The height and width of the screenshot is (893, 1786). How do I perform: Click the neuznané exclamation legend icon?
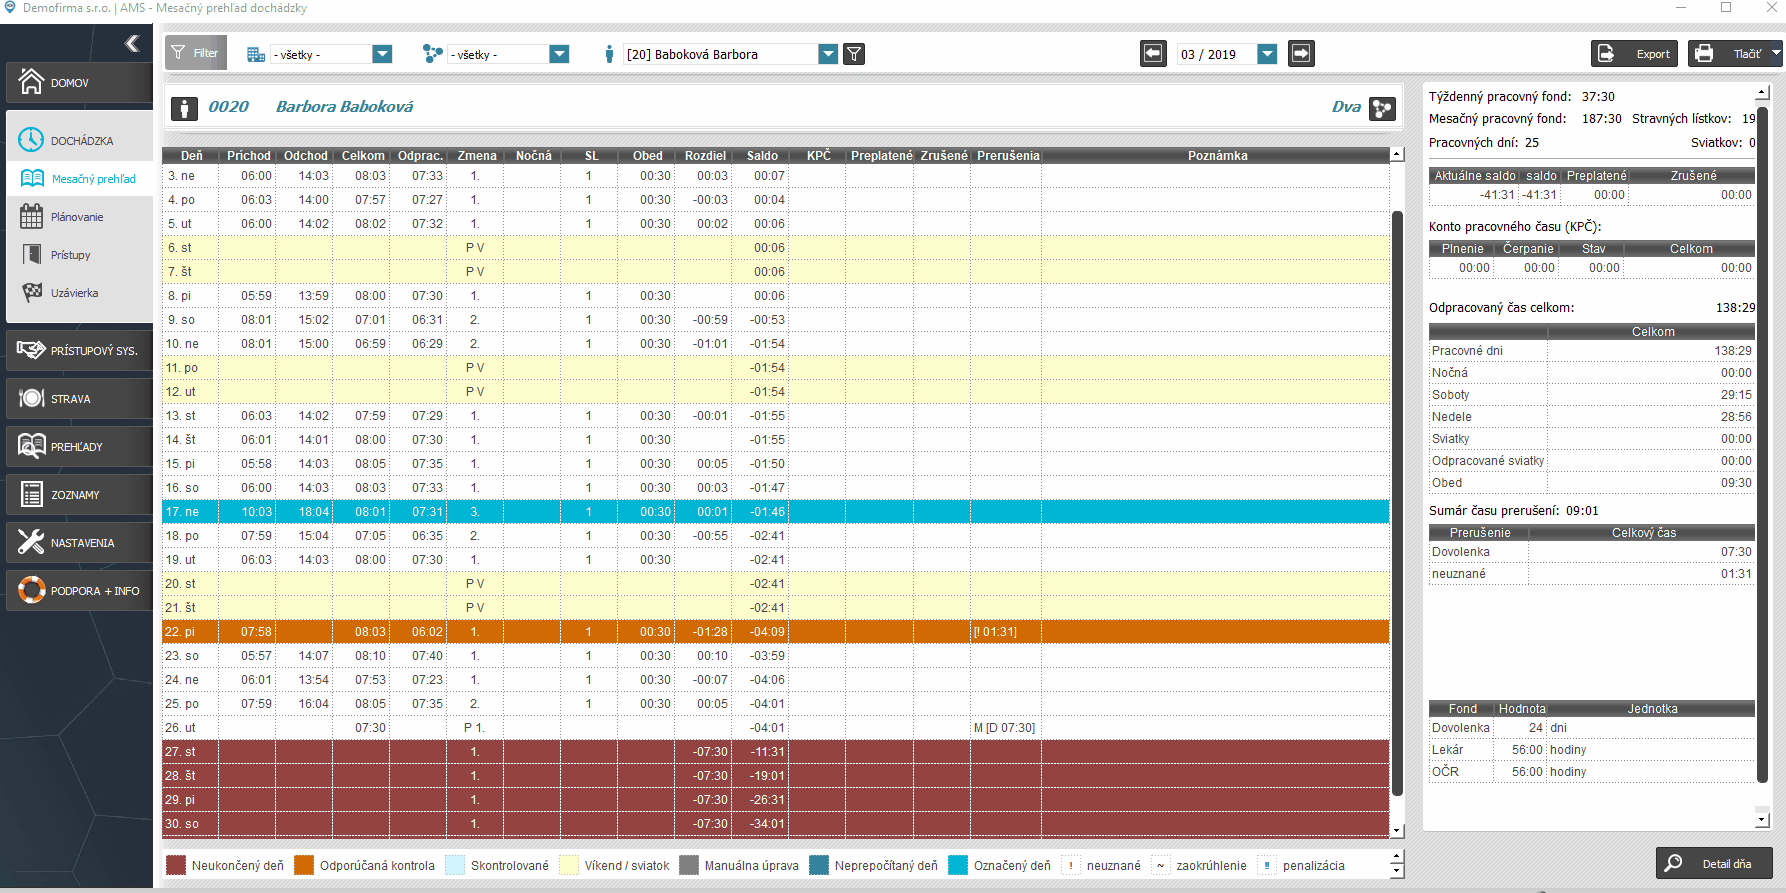(1071, 865)
